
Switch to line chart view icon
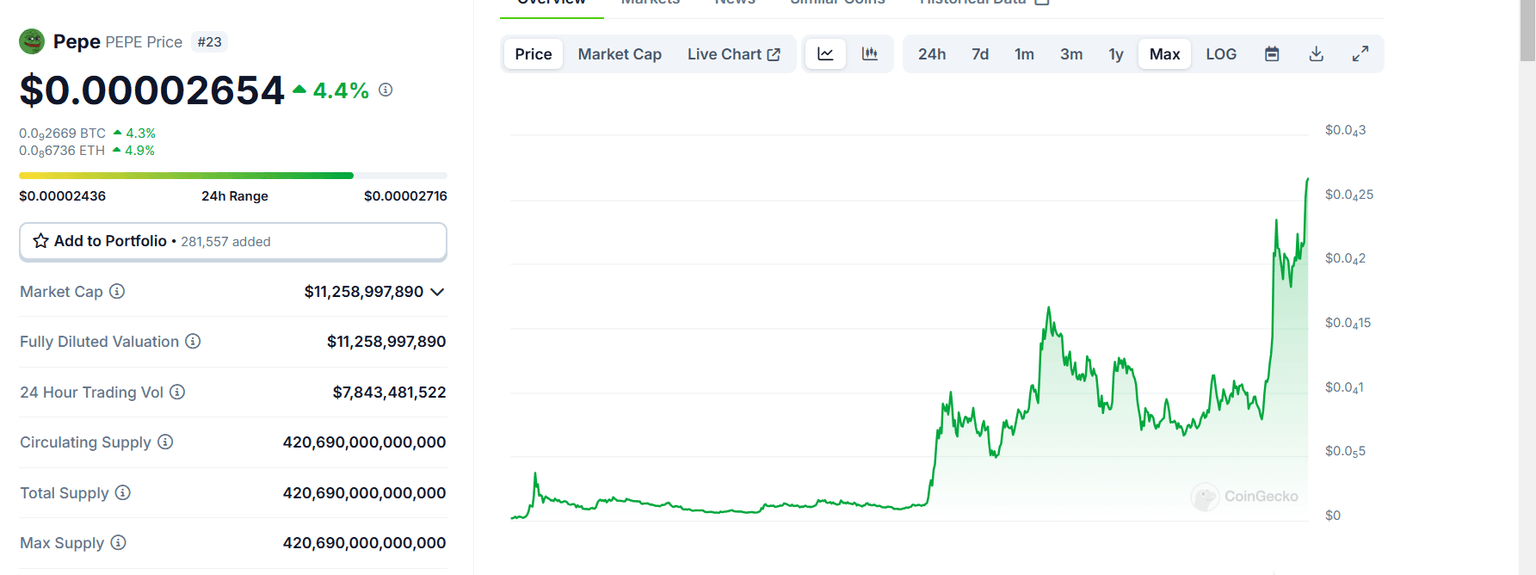click(826, 54)
